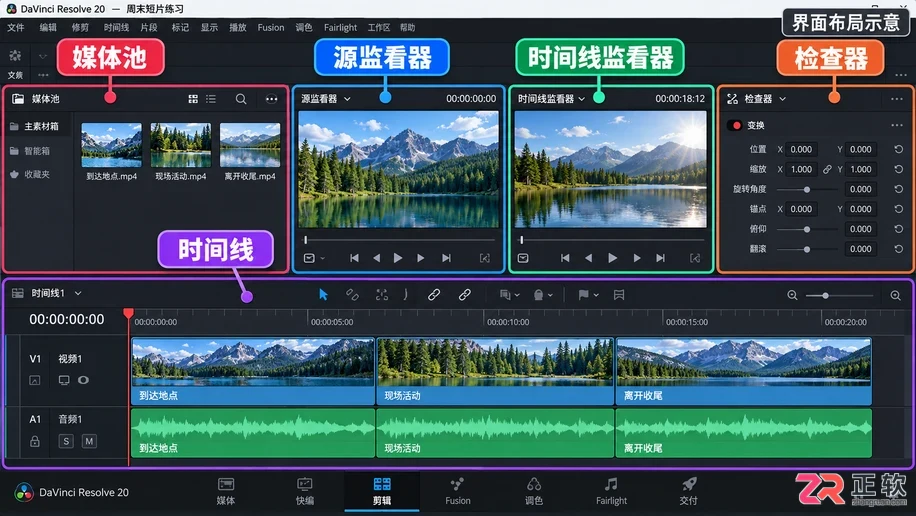Open media pool search
The image size is (916, 516).
coord(241,99)
